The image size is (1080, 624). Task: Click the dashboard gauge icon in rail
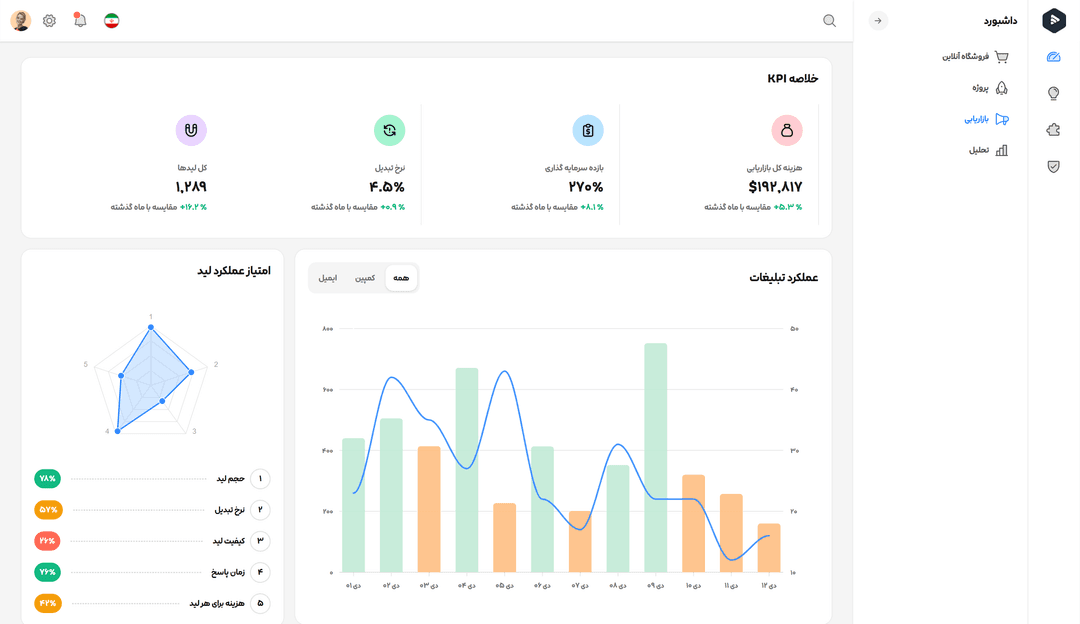(x=1053, y=57)
